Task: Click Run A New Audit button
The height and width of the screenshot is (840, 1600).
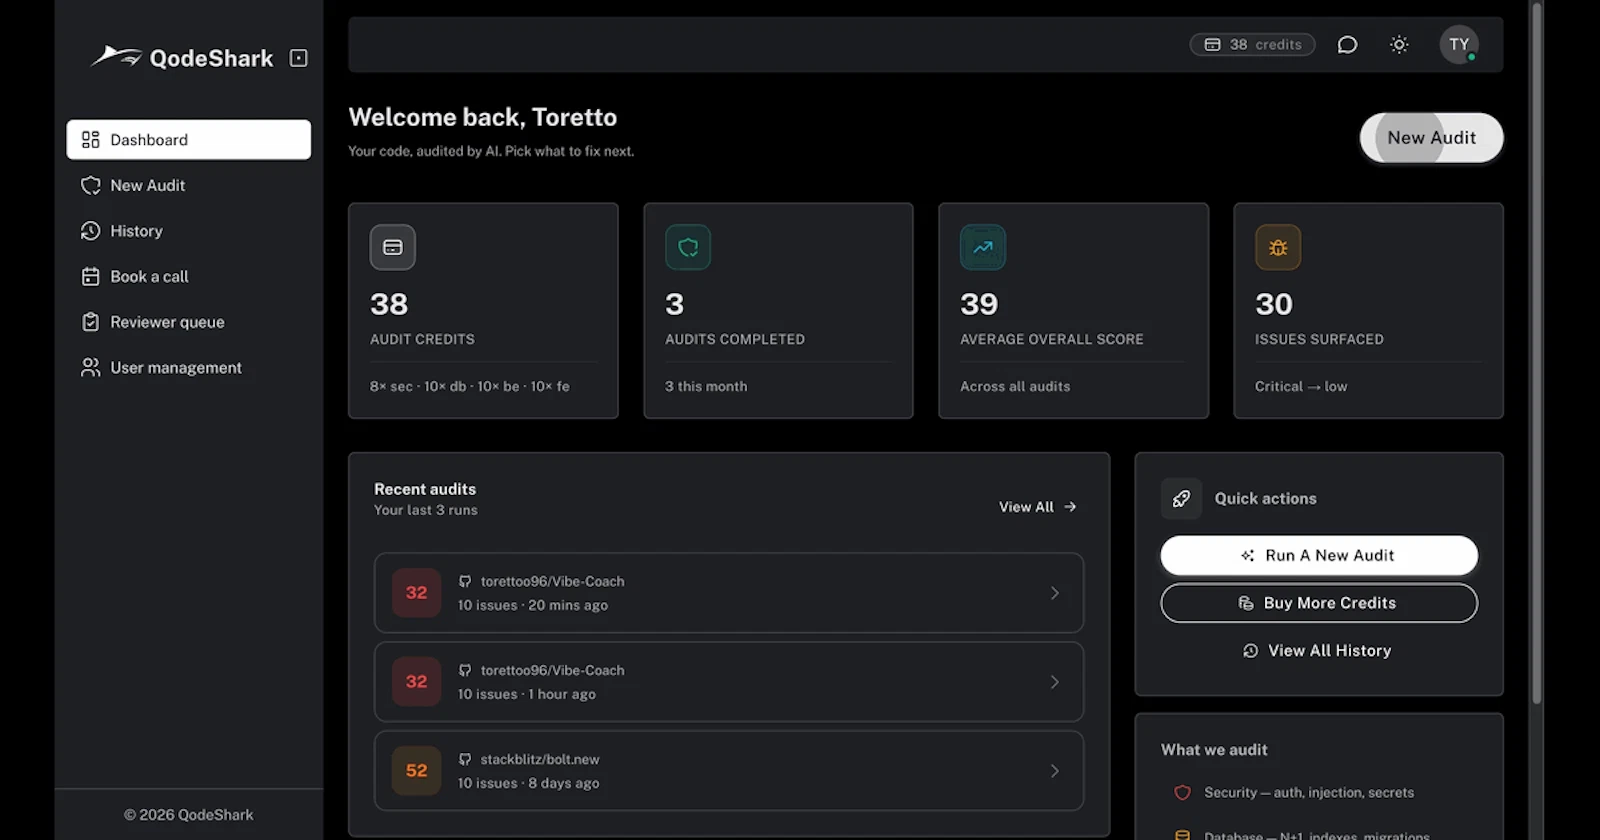Action: click(1319, 555)
